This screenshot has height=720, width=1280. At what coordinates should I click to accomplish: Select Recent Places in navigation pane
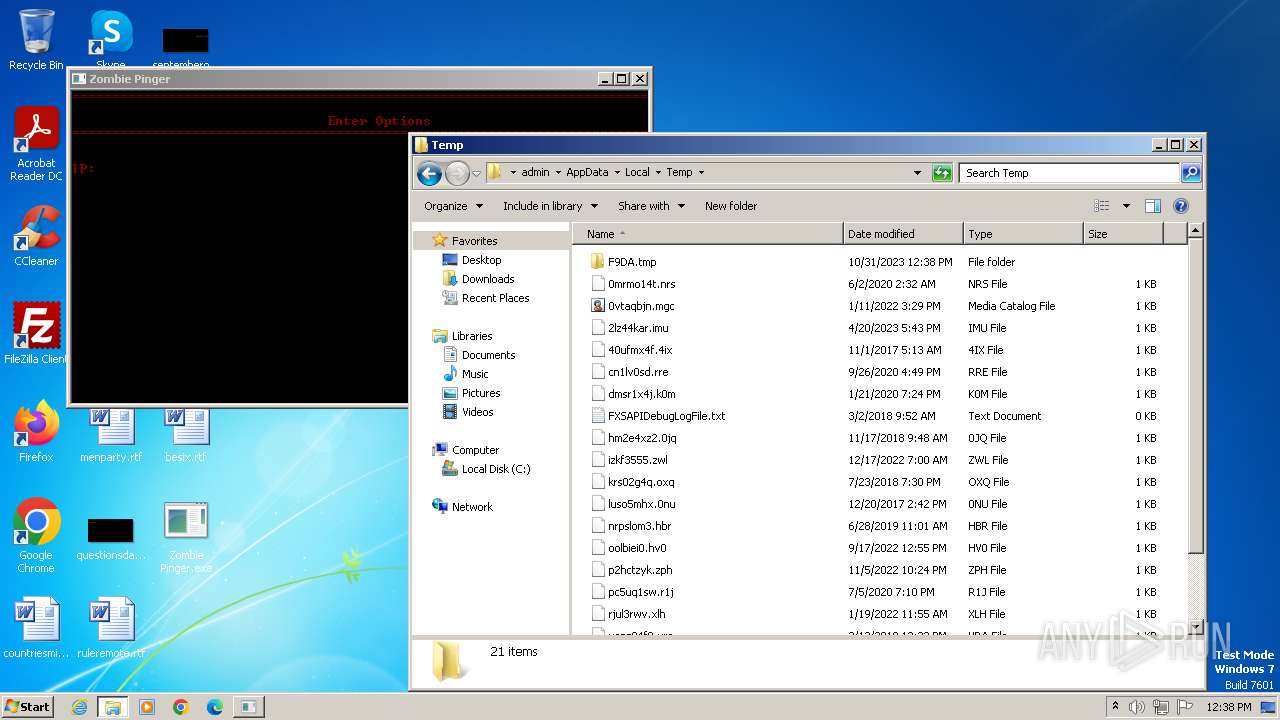[x=495, y=298]
